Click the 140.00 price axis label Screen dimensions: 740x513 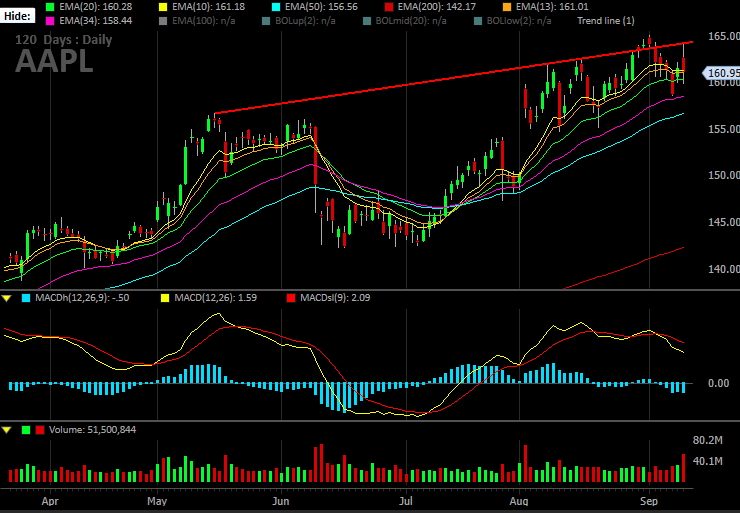point(724,269)
